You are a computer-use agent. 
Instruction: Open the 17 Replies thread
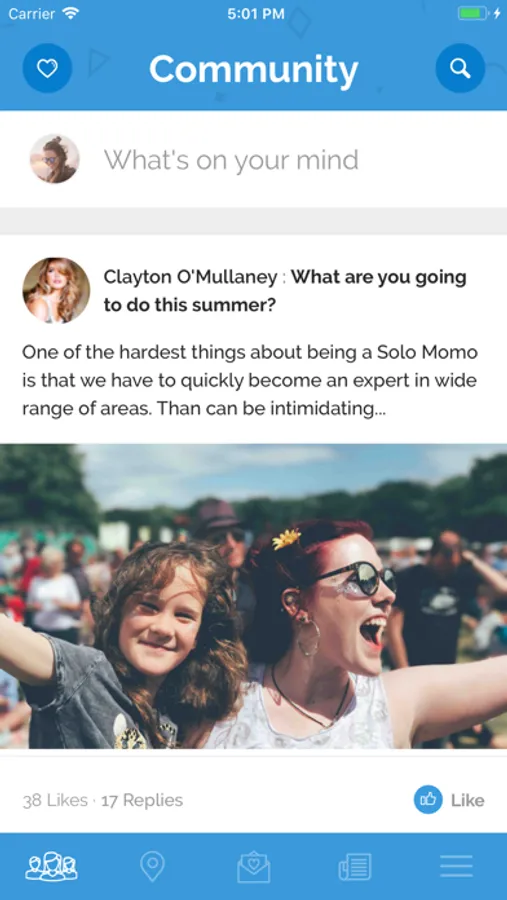click(x=142, y=800)
